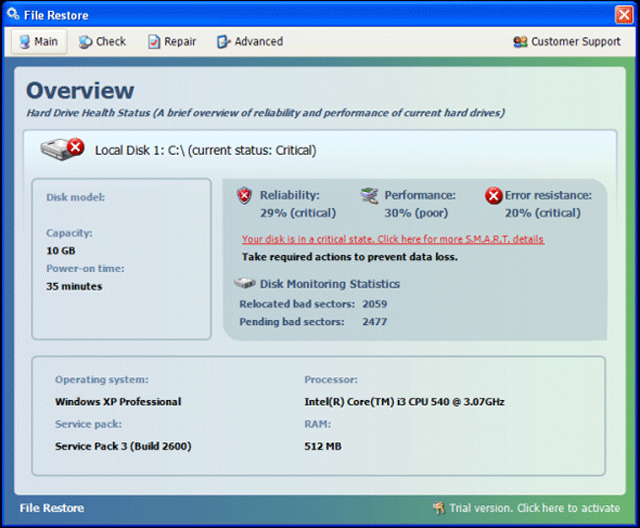Image resolution: width=640 pixels, height=528 pixels.
Task: Open the Main tab
Action: click(x=38, y=42)
